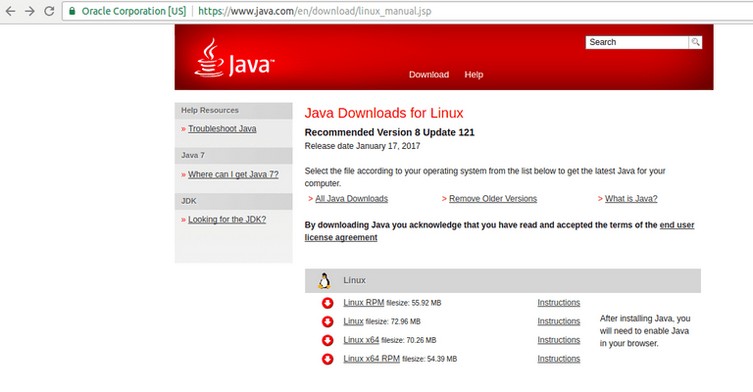Click the Tux penguin Linux icon

[325, 281]
